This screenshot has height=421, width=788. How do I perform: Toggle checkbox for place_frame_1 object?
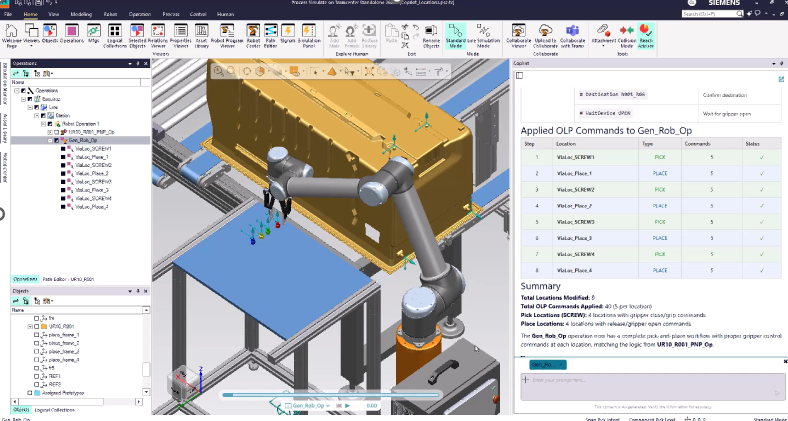(x=37, y=335)
